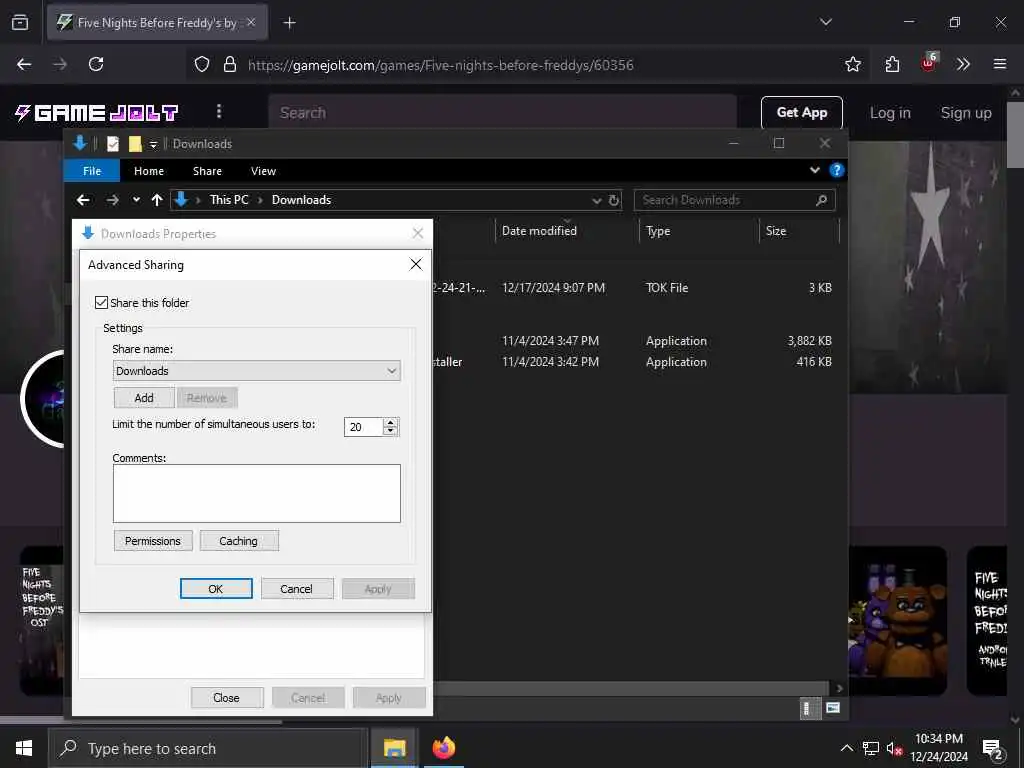Click the gamejolt.com URL bar
Screen dimensions: 1024x768
click(440, 65)
